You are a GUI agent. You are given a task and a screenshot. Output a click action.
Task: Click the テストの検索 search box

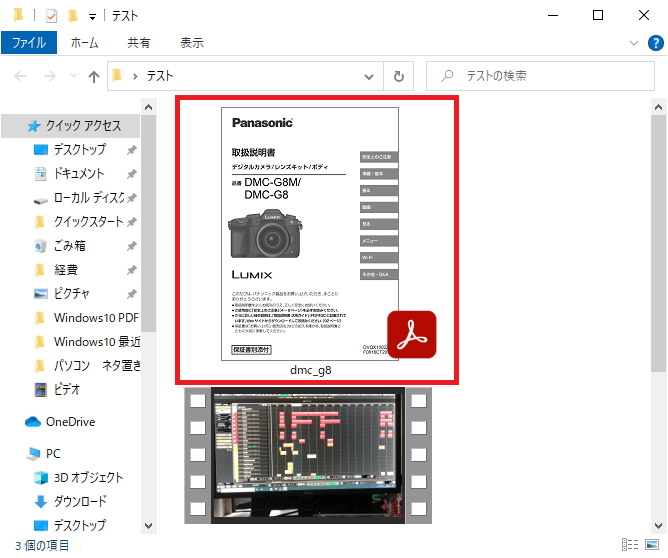(x=540, y=76)
